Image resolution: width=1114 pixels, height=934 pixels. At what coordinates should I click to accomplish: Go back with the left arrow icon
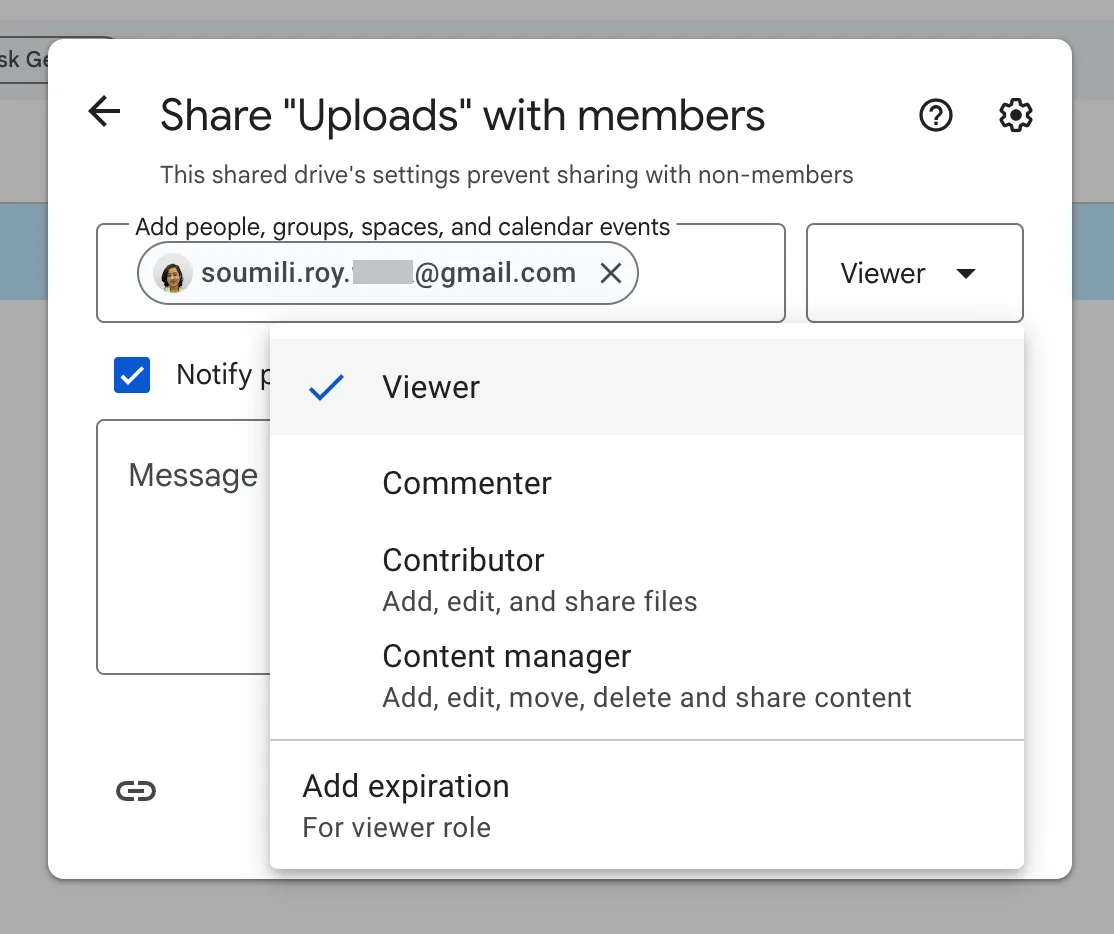point(104,112)
